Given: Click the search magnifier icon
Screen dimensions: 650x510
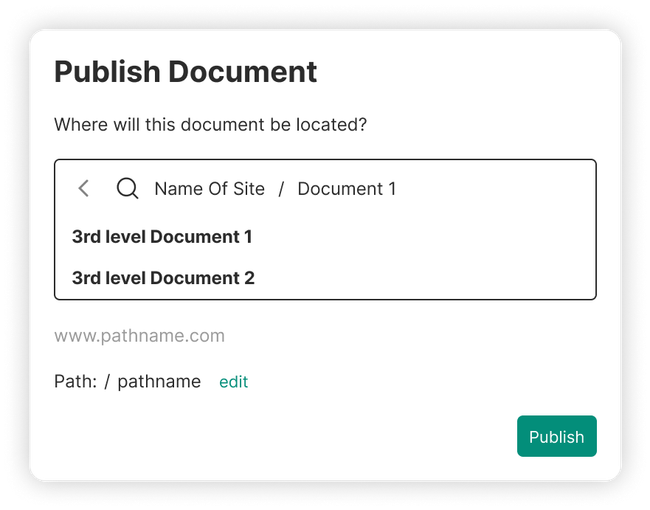Looking at the screenshot, I should pos(127,188).
